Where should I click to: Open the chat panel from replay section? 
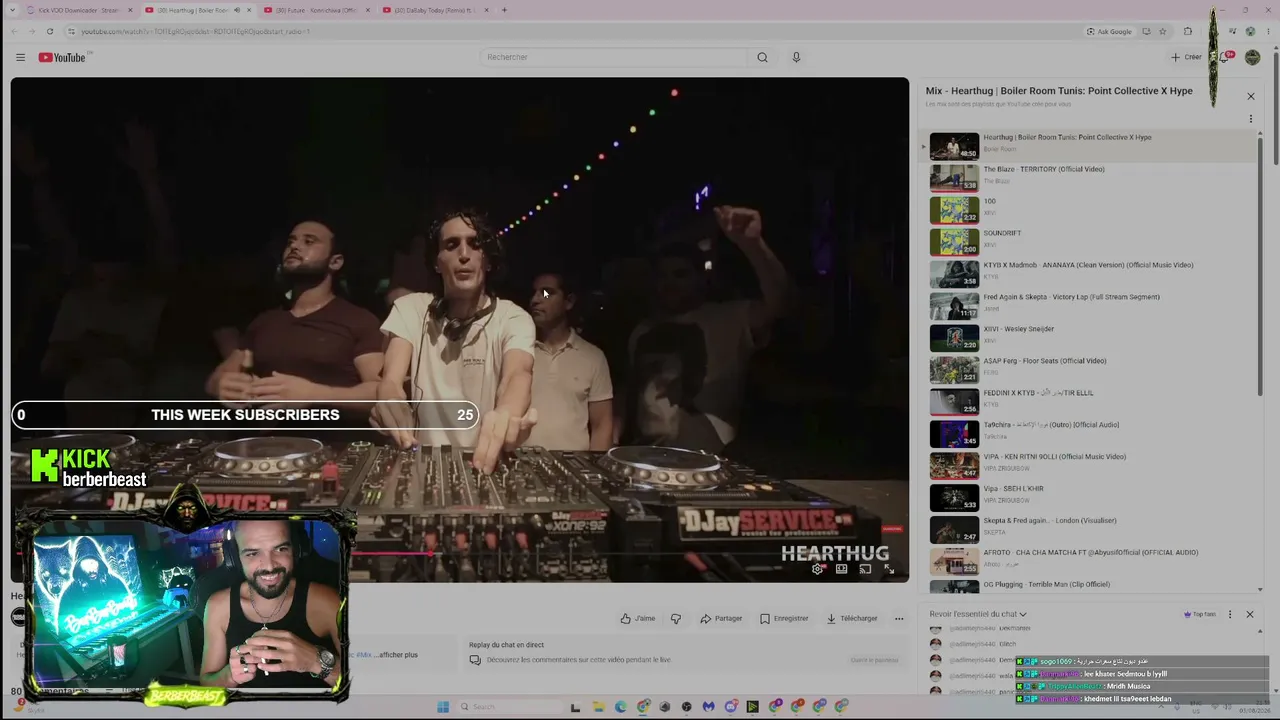pos(874,660)
